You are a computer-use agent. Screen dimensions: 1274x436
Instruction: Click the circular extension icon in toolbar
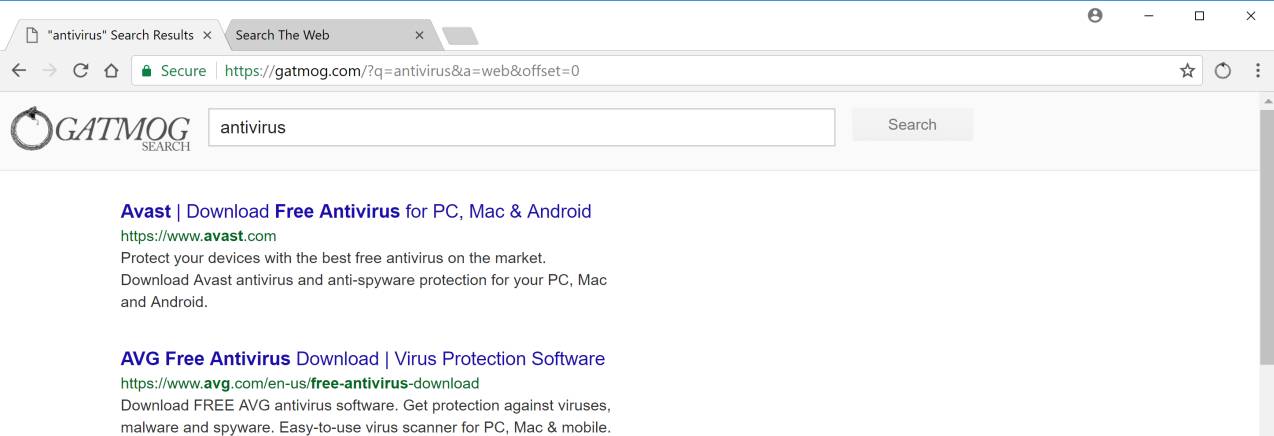coord(1222,71)
